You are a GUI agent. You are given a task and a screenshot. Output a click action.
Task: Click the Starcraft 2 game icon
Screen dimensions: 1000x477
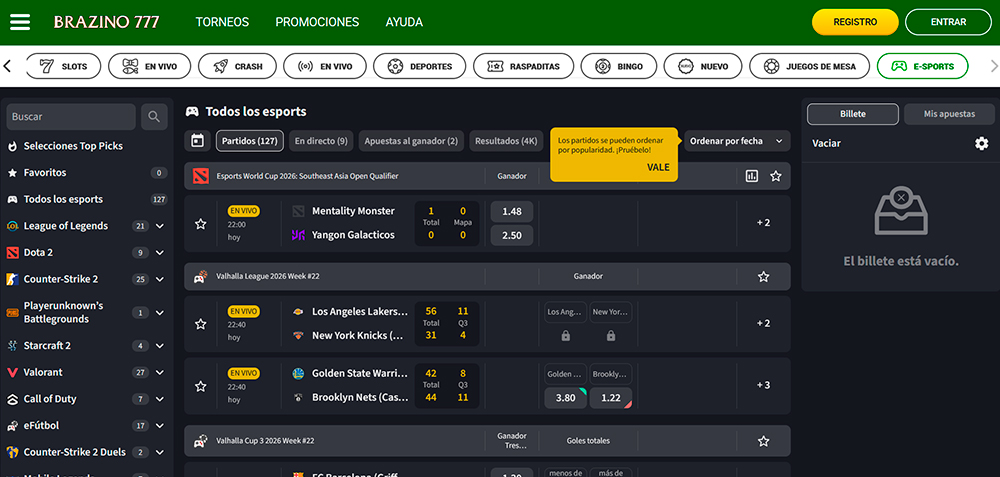12,346
